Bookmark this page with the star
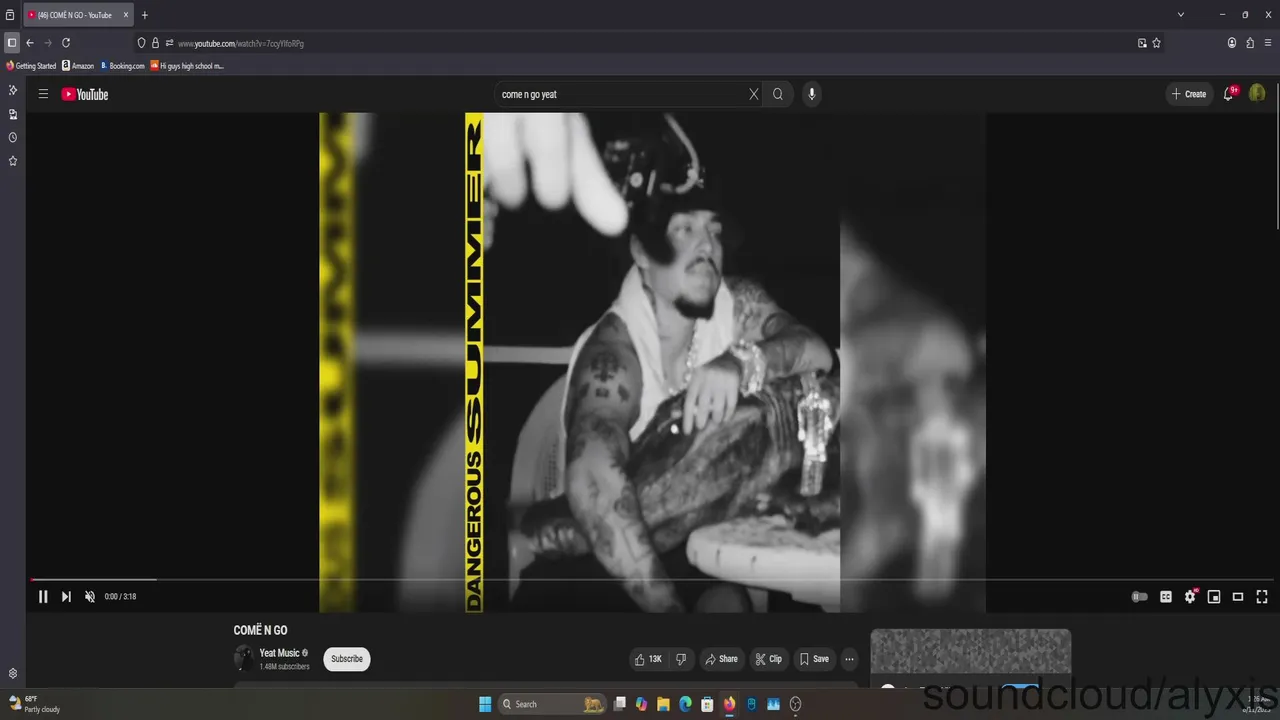1280x720 pixels. 1157,43
